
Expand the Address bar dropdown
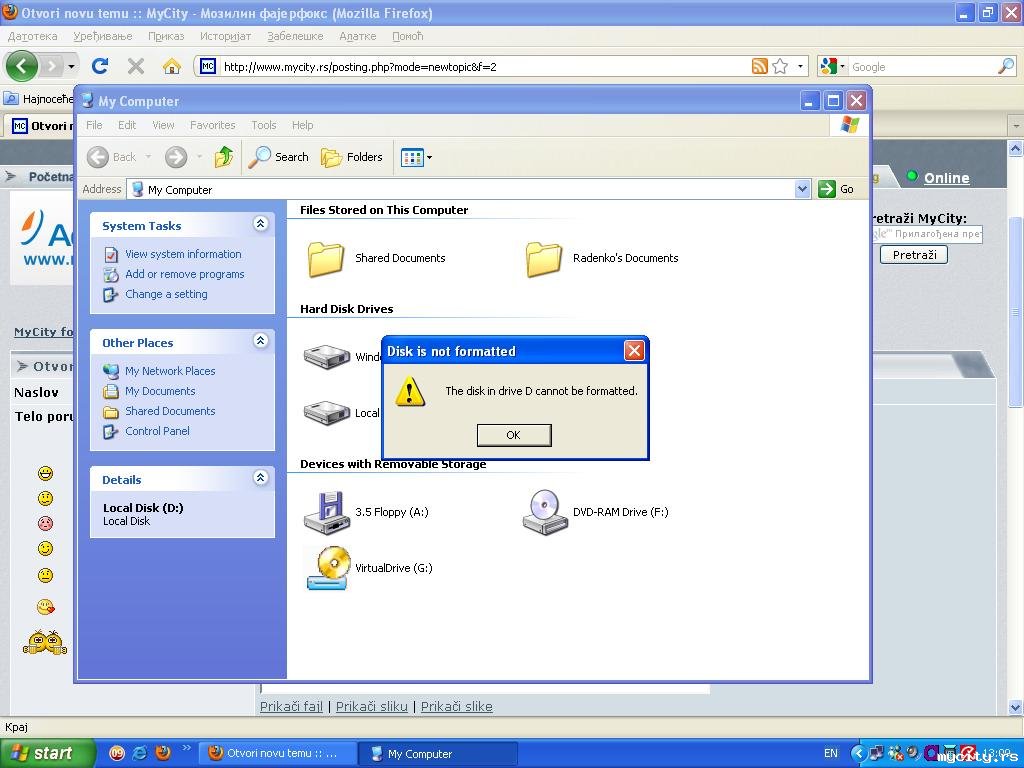click(x=803, y=189)
